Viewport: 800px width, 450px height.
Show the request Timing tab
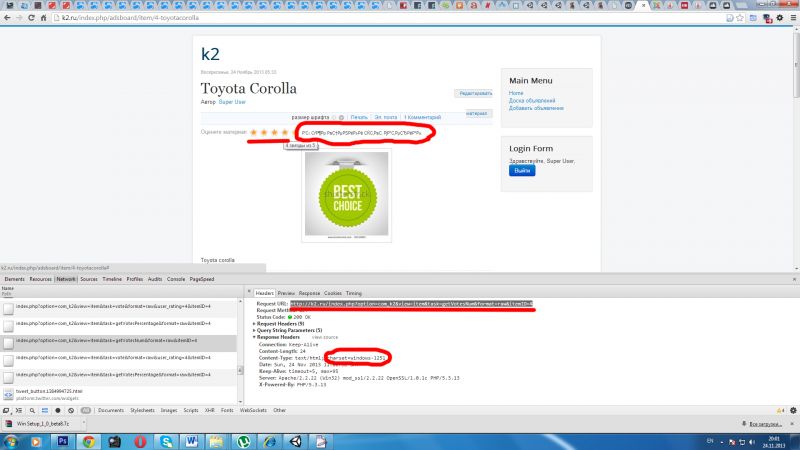tap(354, 293)
